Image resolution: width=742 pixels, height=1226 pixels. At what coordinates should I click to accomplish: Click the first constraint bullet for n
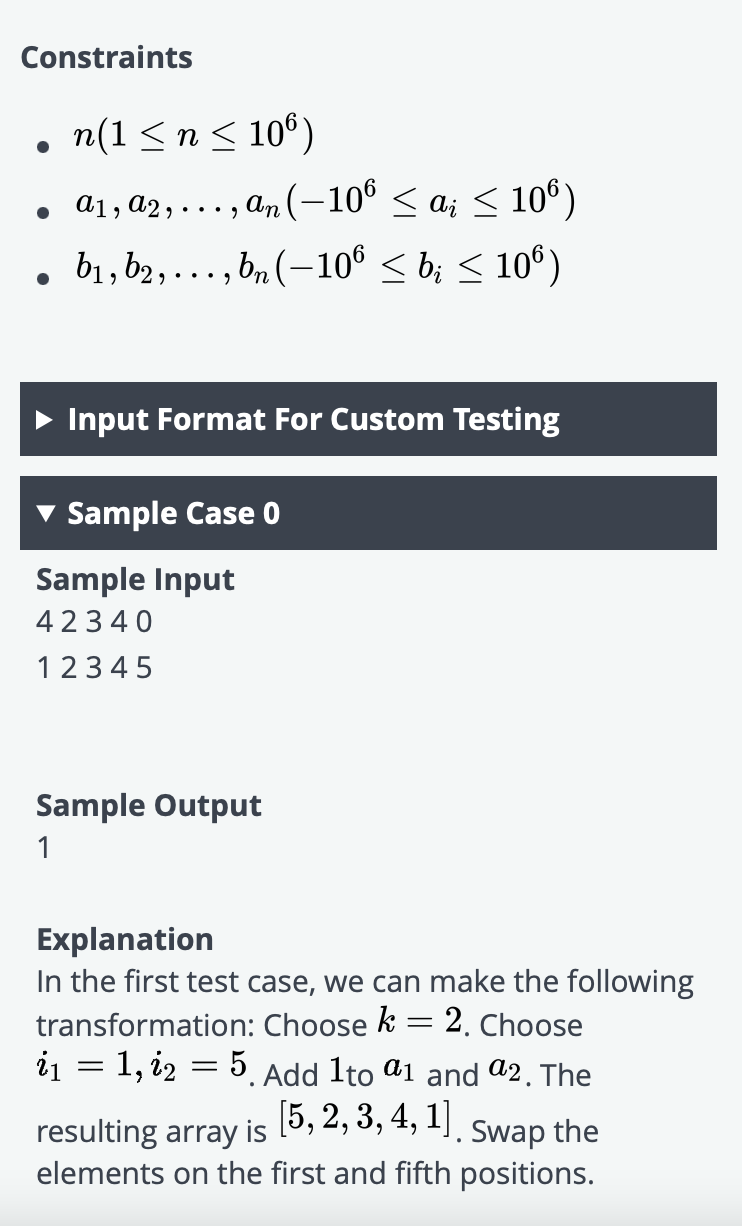[x=43, y=146]
